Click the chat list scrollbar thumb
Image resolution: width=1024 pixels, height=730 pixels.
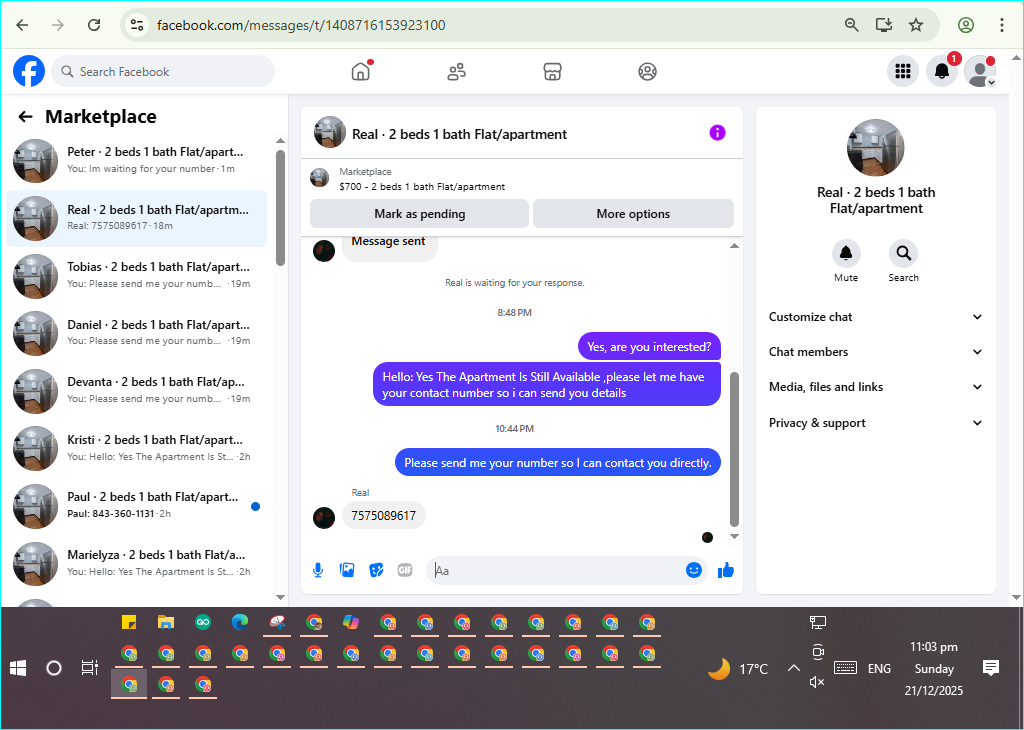[x=280, y=208]
